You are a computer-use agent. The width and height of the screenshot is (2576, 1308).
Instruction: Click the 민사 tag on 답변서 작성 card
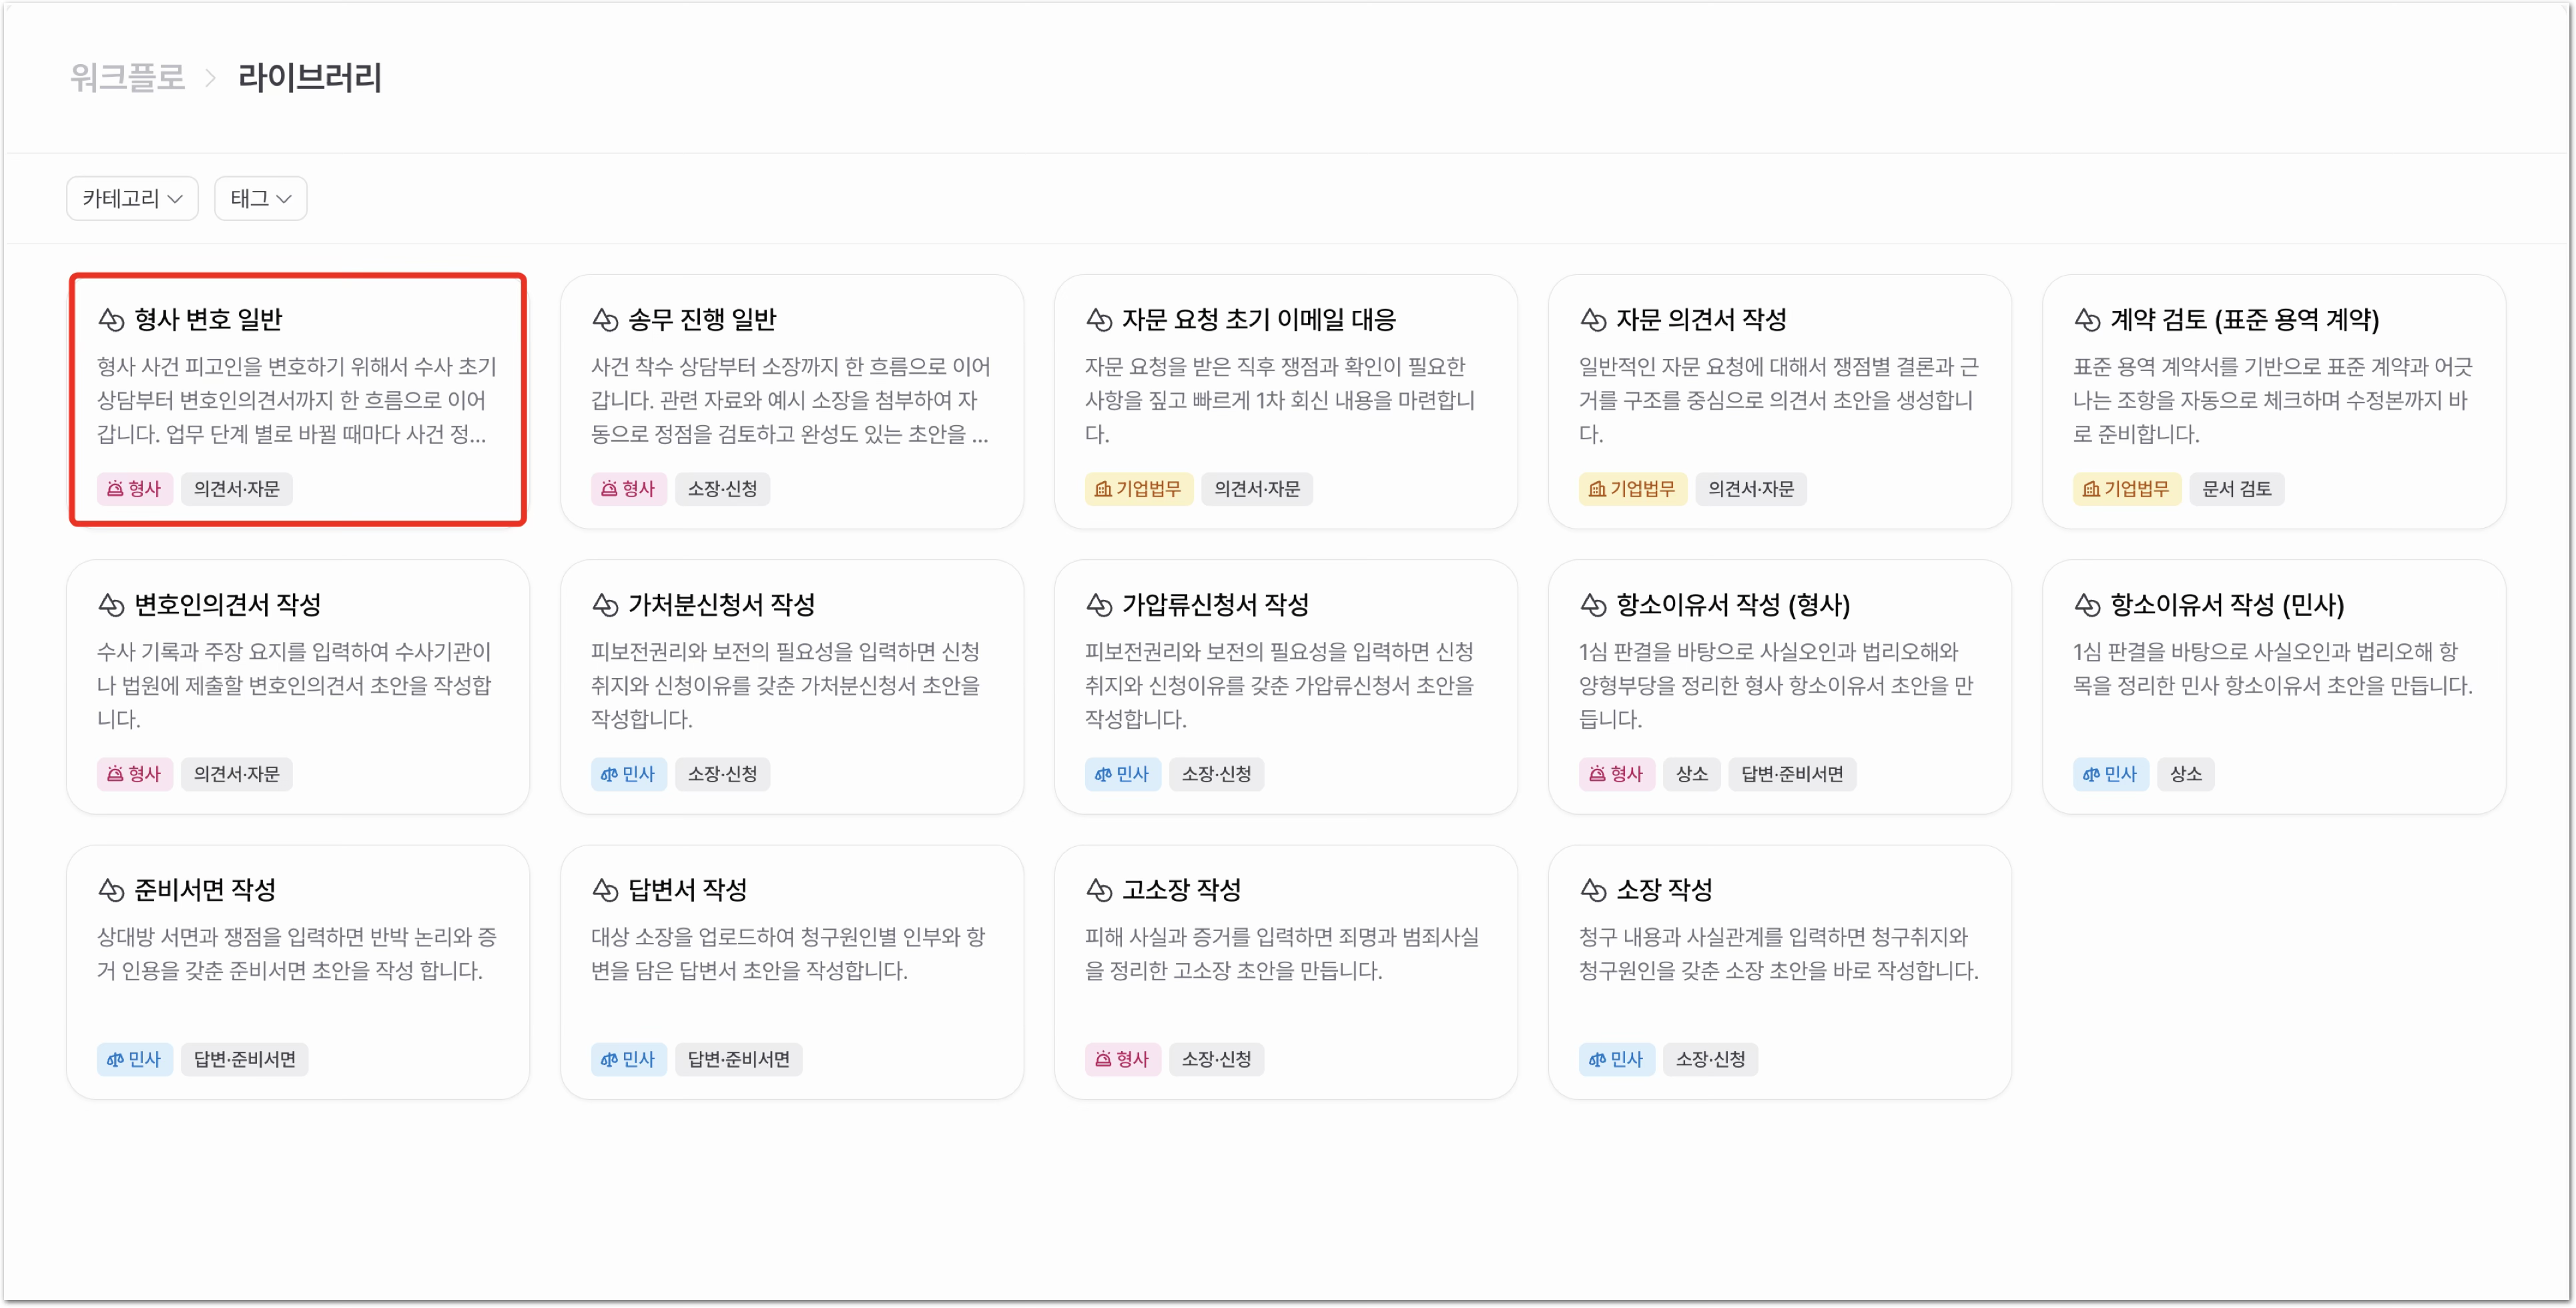628,1059
